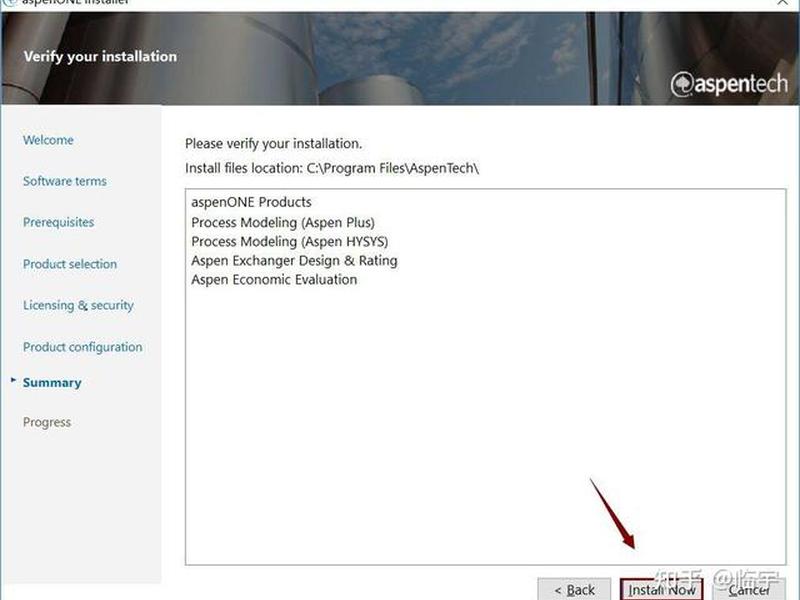Click the Cancel button
This screenshot has width=800, height=600.
748,590
